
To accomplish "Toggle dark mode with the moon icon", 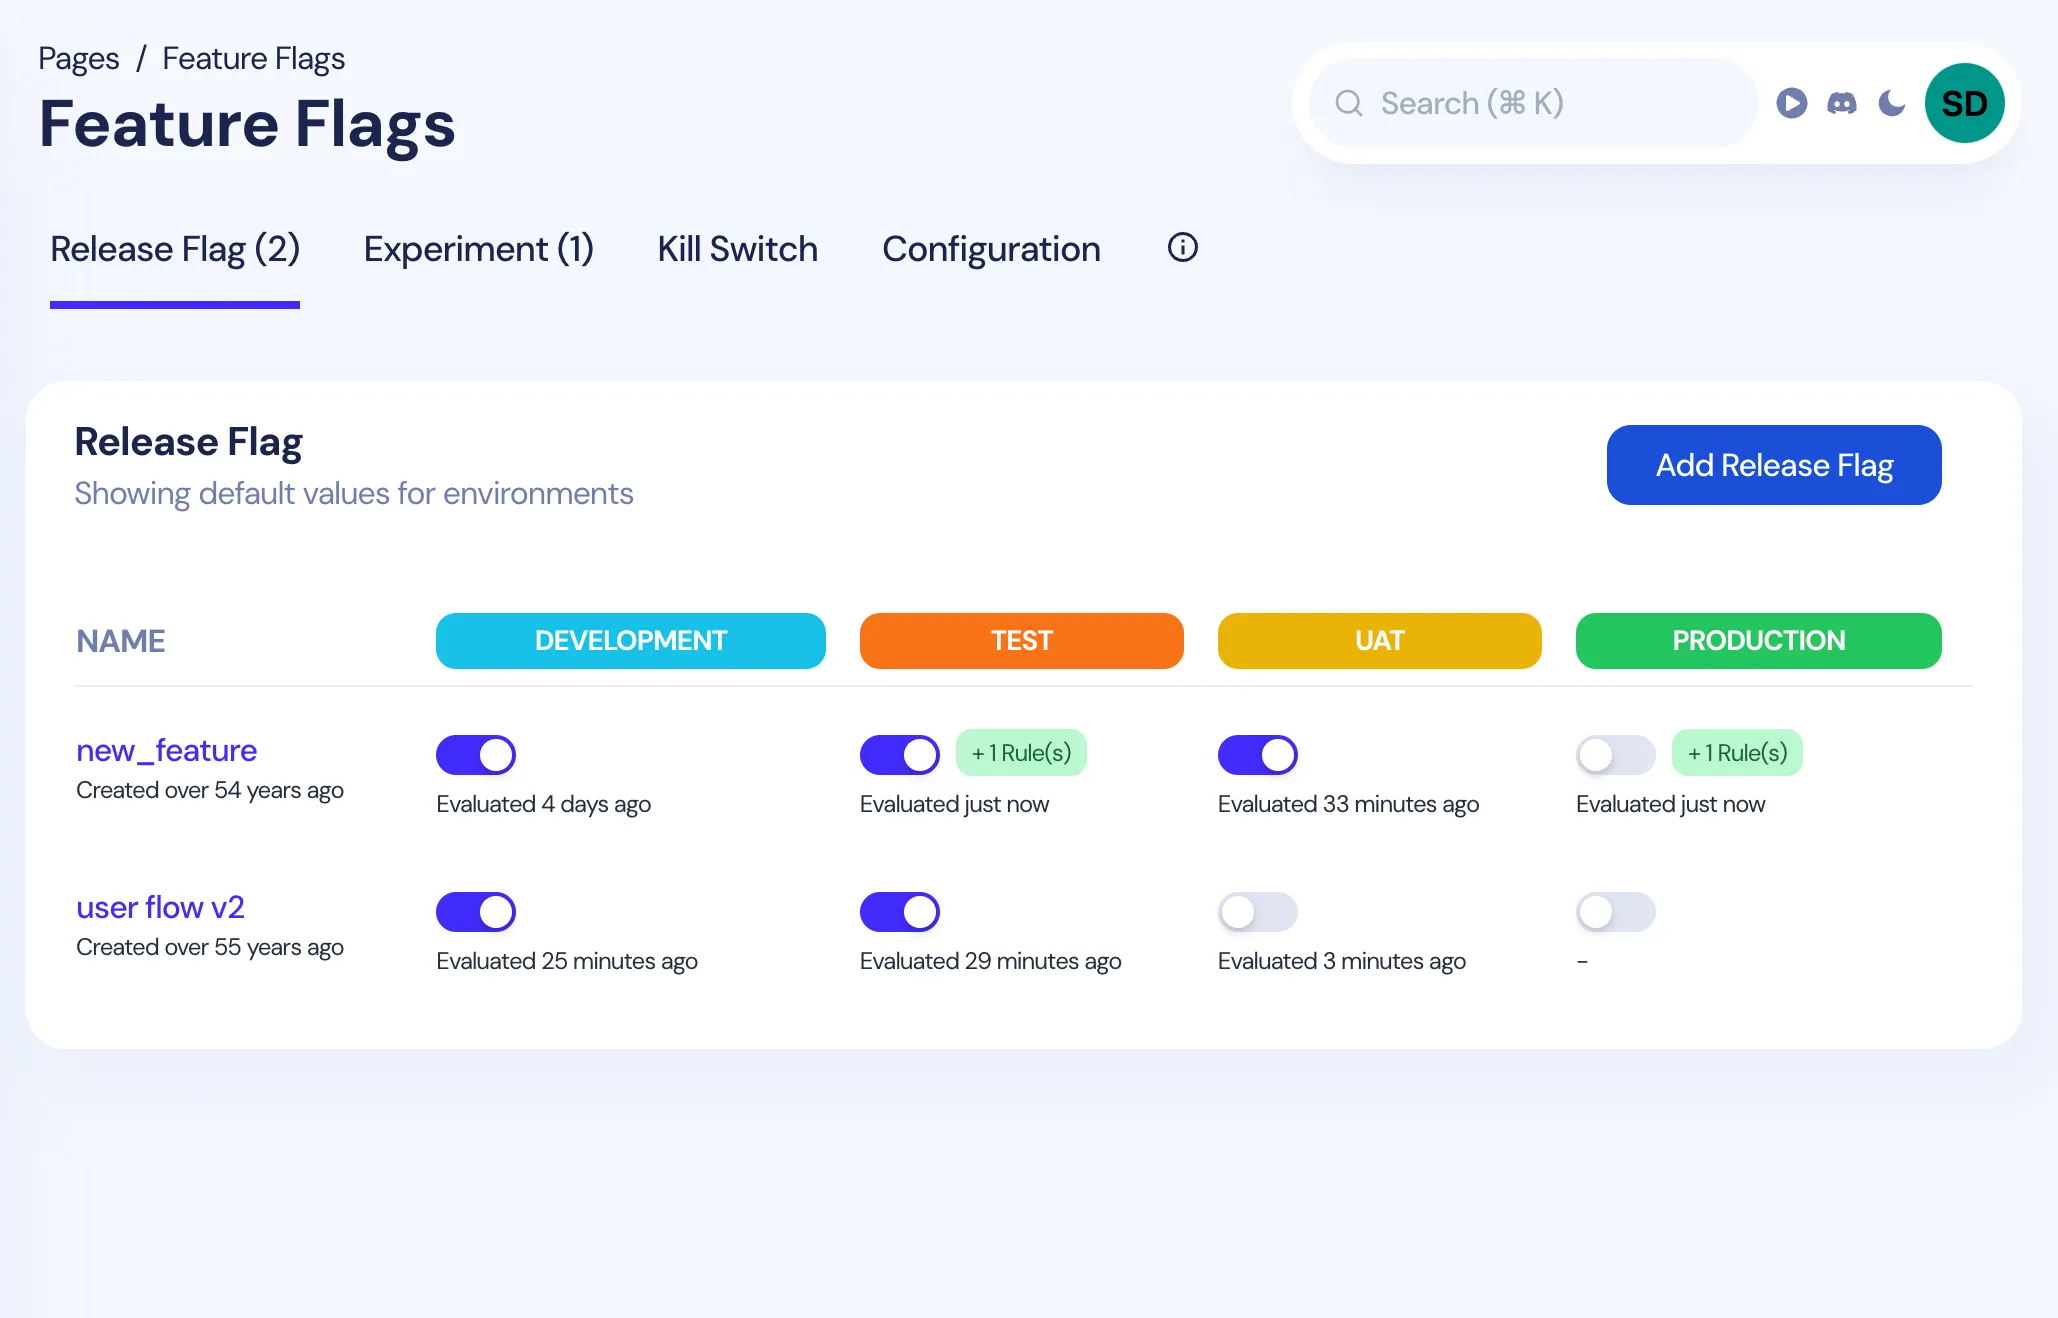I will [x=1891, y=103].
